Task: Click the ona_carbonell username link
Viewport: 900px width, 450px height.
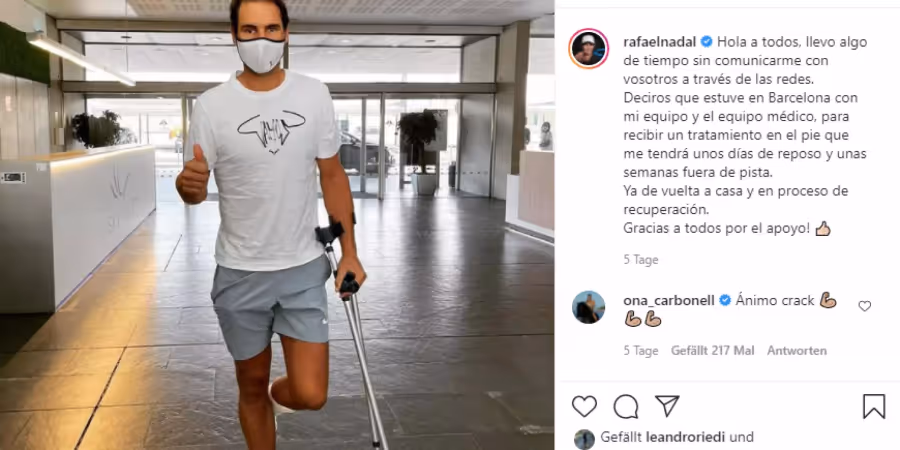Action: tap(669, 301)
